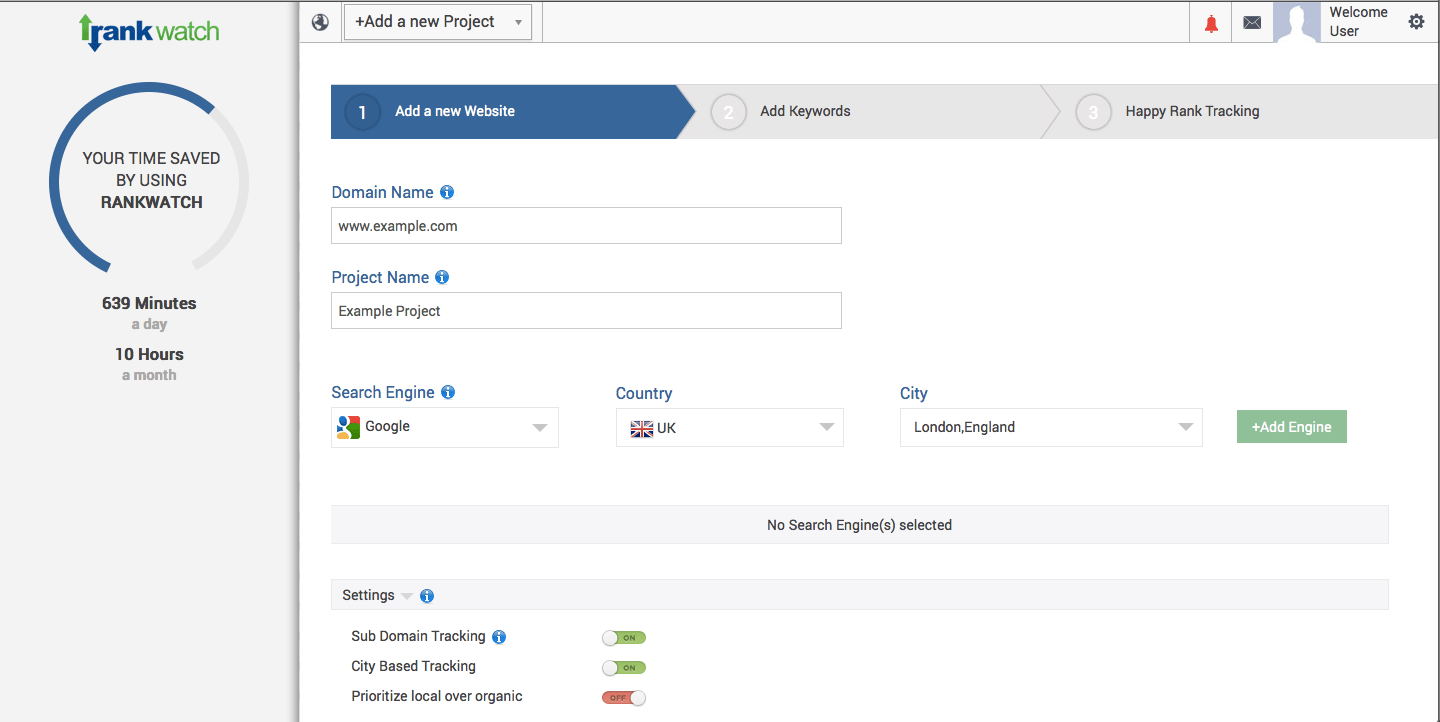Click the step 2 circle icon

point(728,112)
